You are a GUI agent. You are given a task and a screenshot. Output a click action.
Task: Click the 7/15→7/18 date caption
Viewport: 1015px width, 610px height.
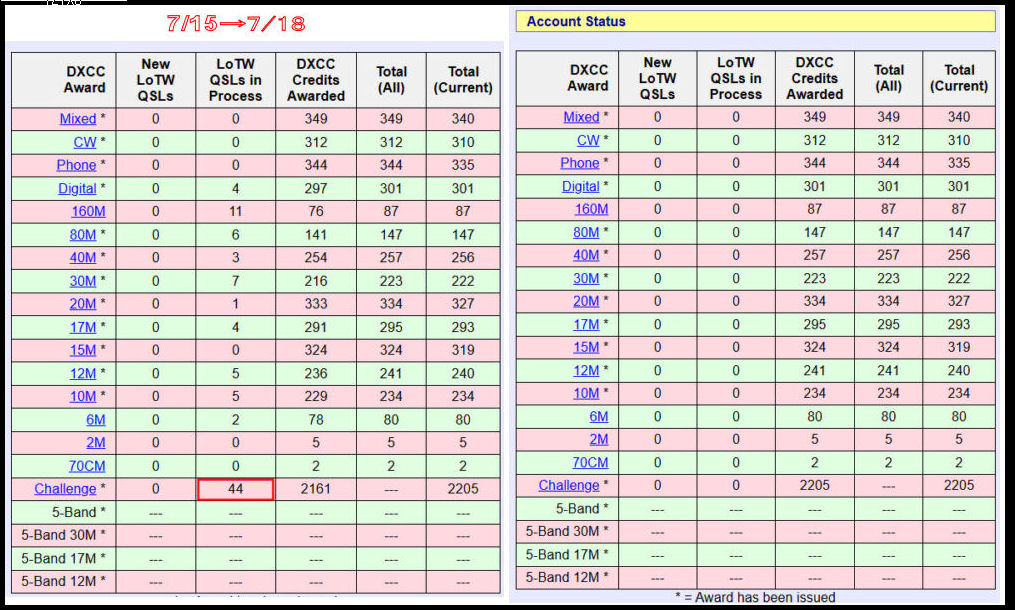[x=236, y=24]
